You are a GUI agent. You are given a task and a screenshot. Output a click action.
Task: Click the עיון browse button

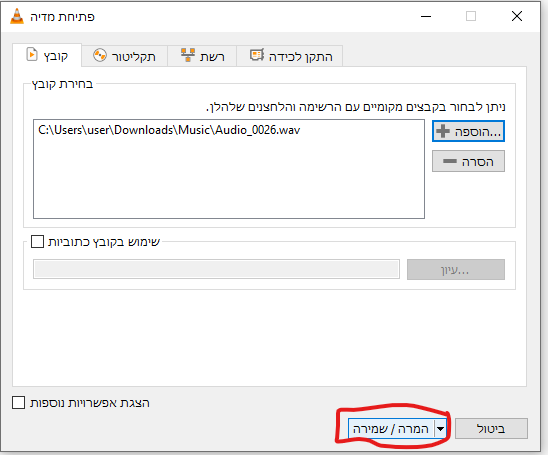tap(456, 269)
